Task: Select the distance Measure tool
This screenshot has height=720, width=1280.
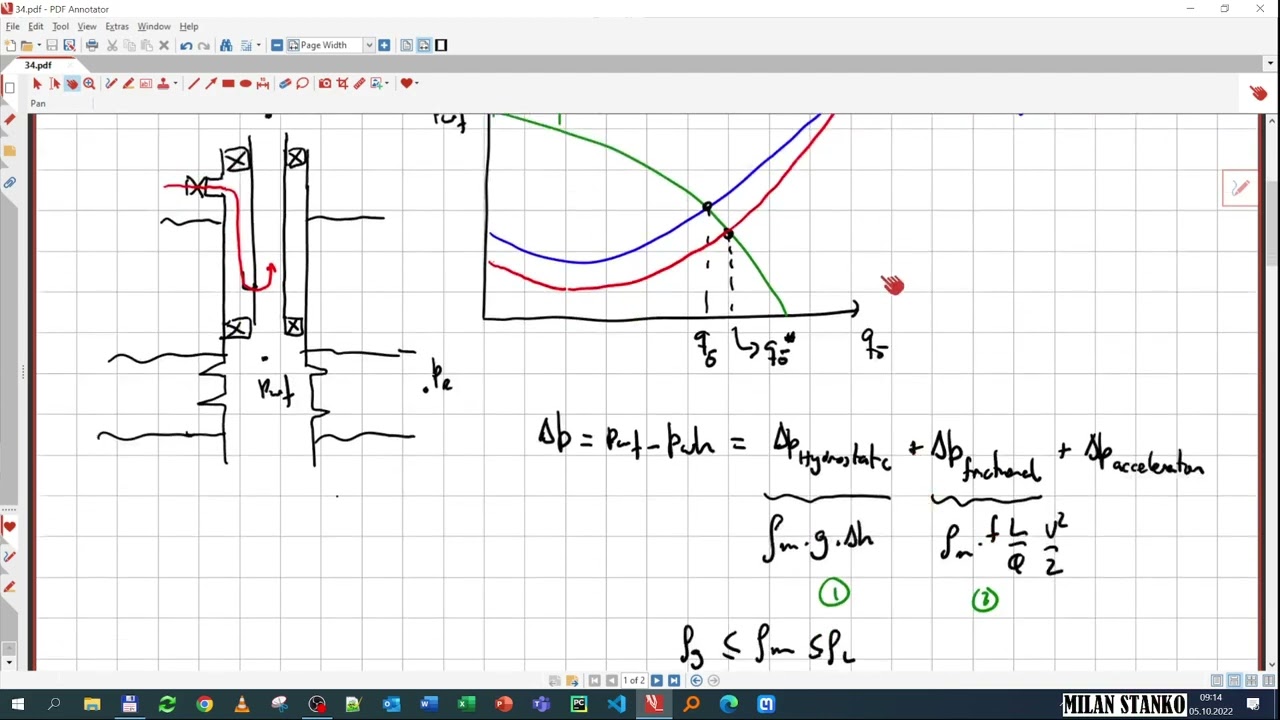Action: pyautogui.click(x=262, y=83)
